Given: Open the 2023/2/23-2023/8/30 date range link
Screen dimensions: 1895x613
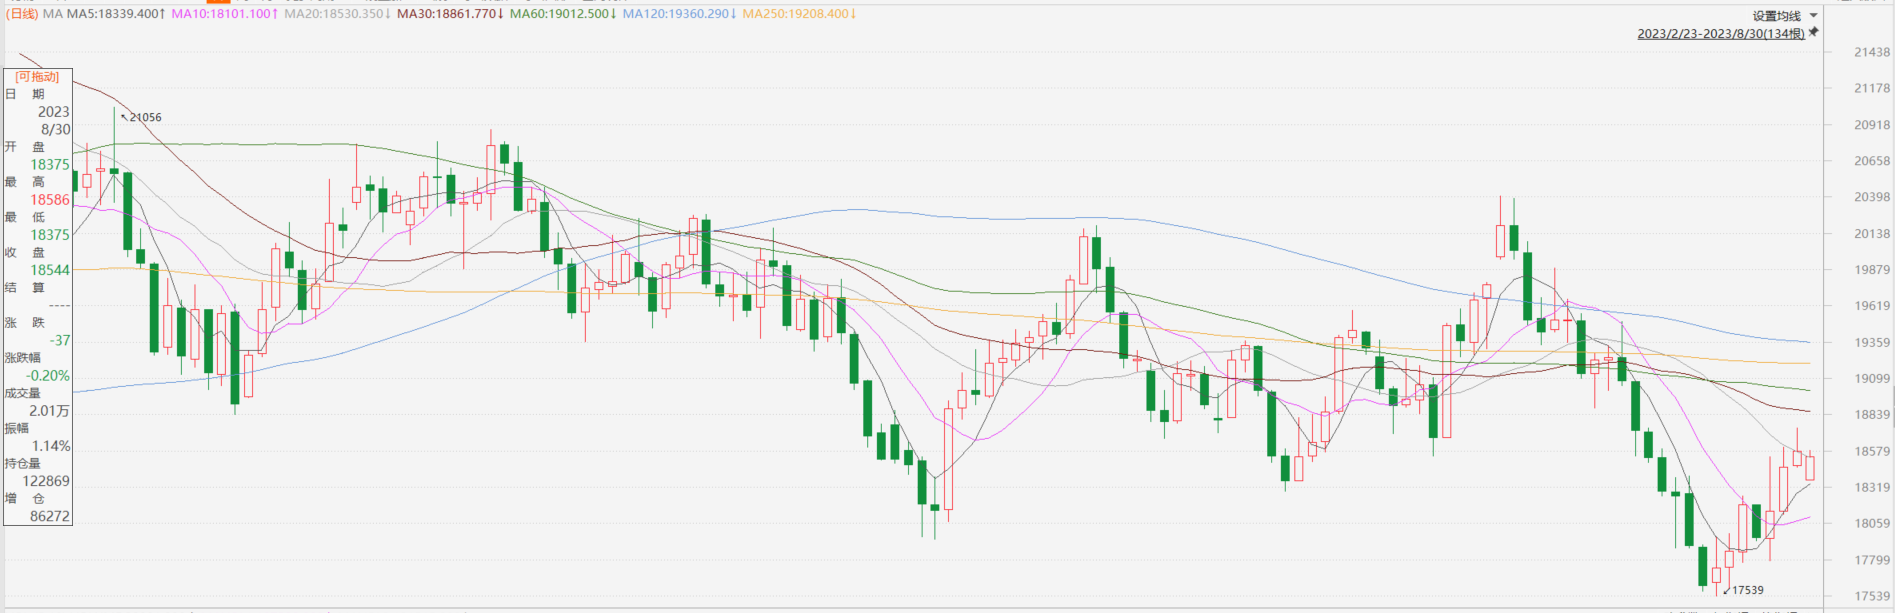Looking at the screenshot, I should pos(1720,33).
